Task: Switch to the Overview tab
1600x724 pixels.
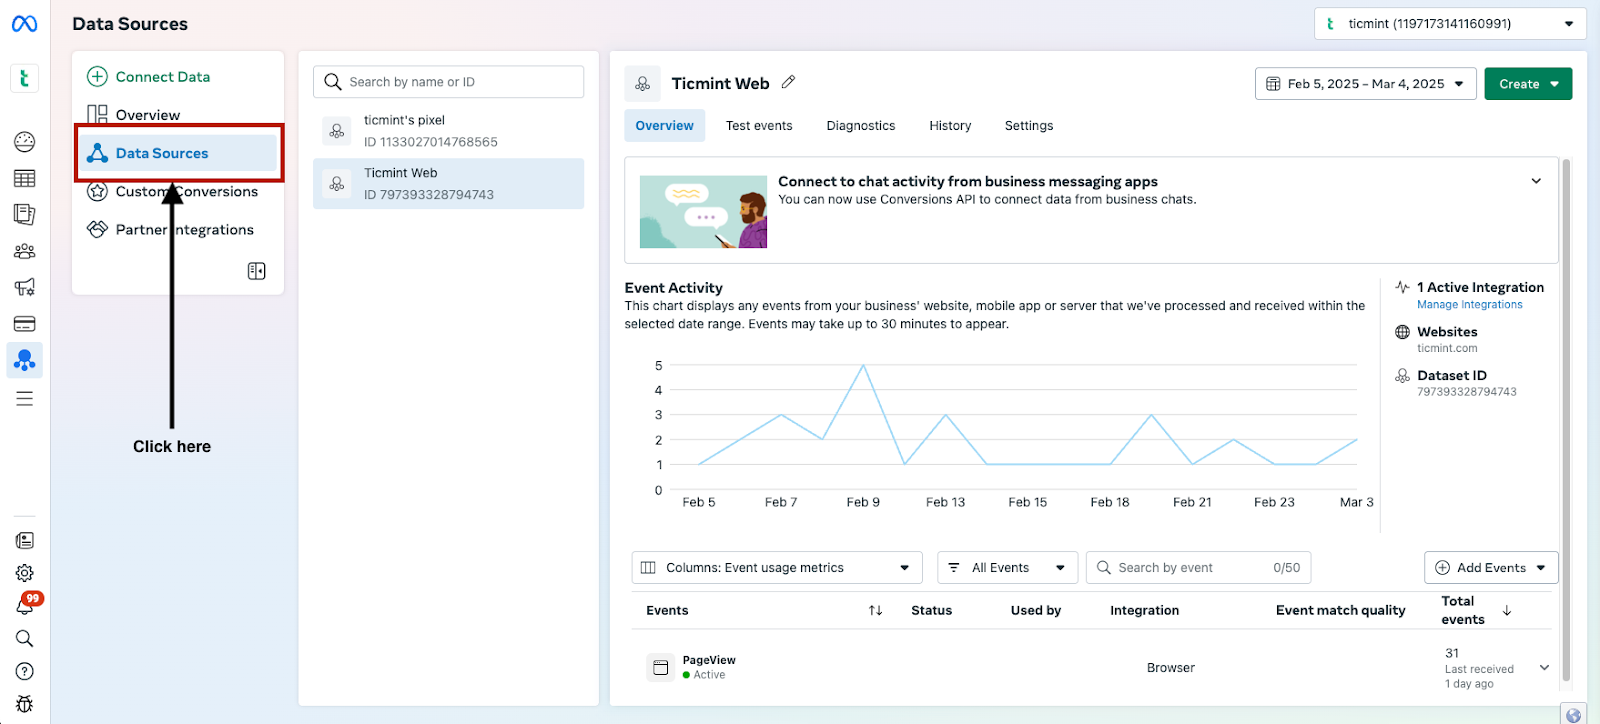Action: [x=664, y=126]
